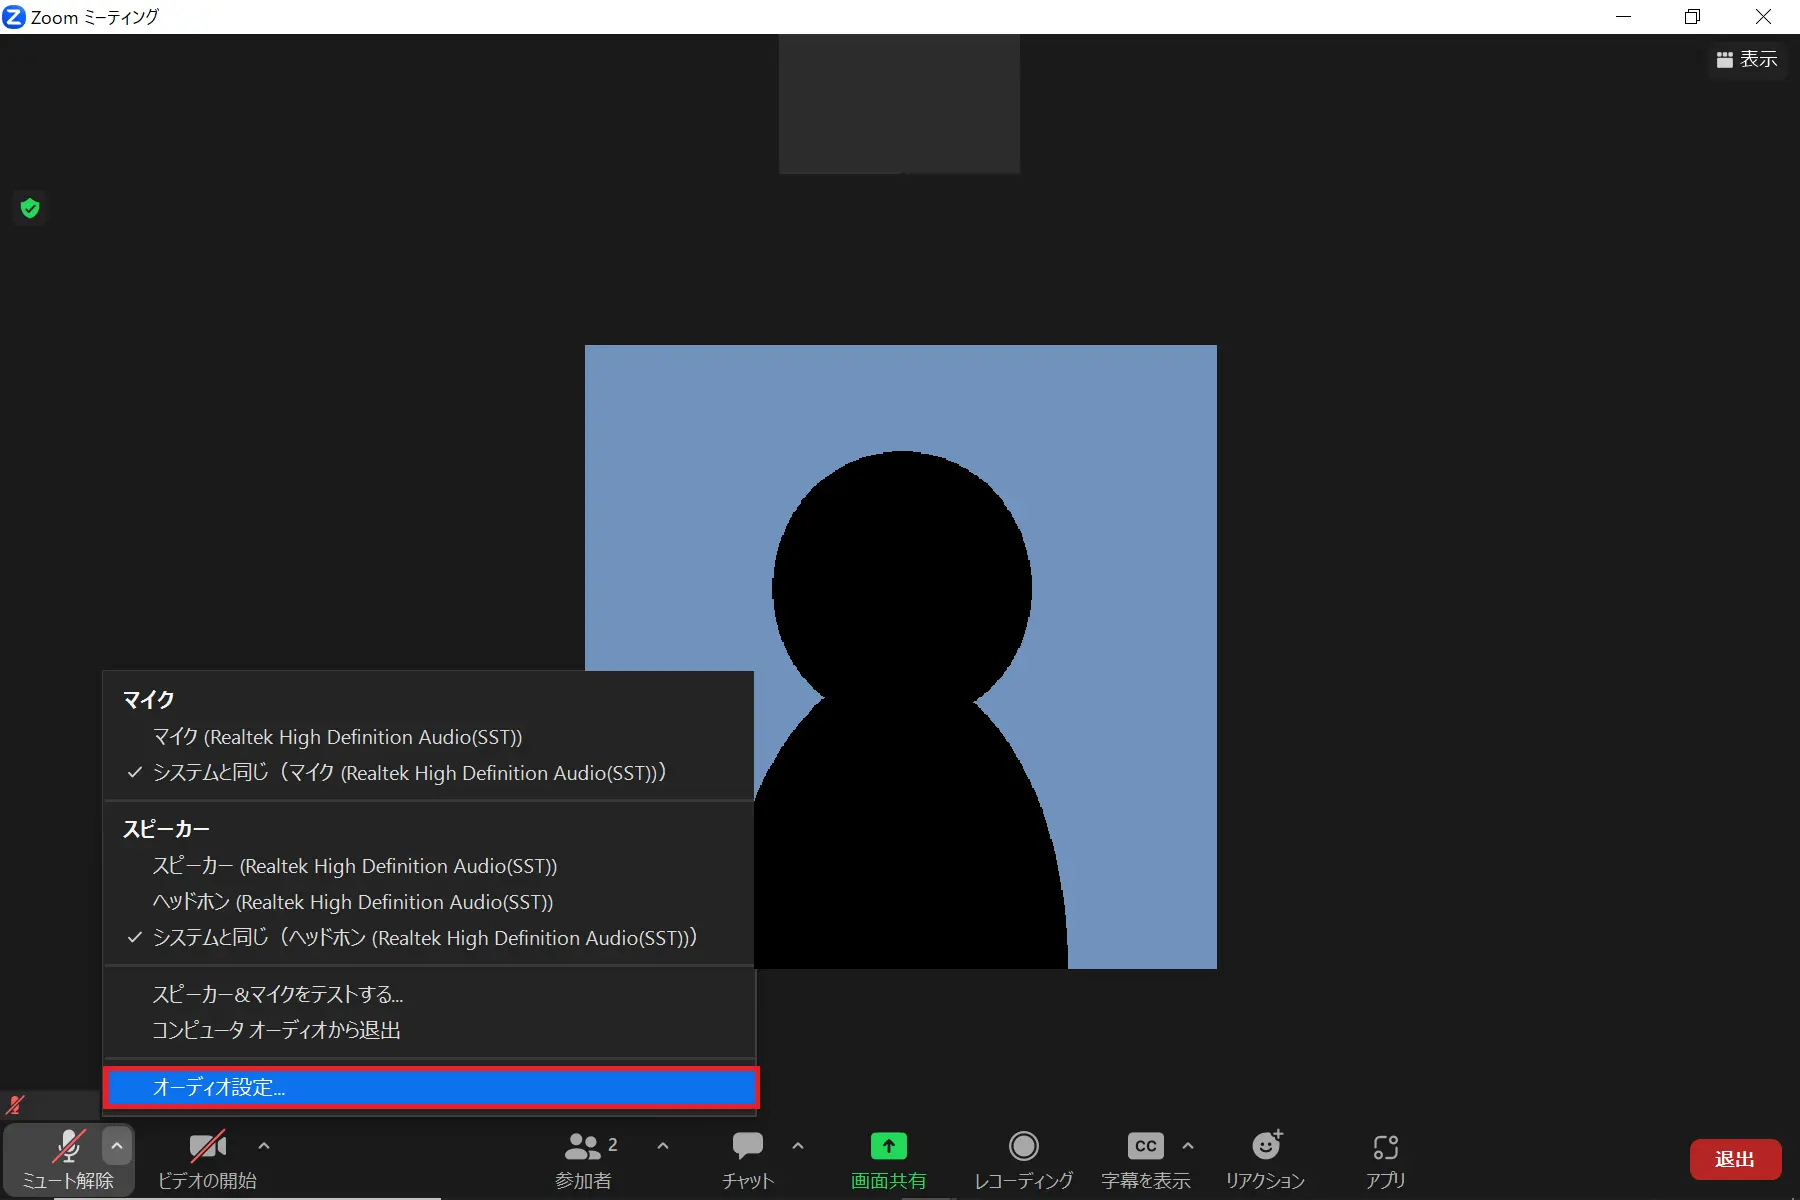Show captions with 字幕を表示 CC icon
The image size is (1800, 1200).
coord(1146,1146)
